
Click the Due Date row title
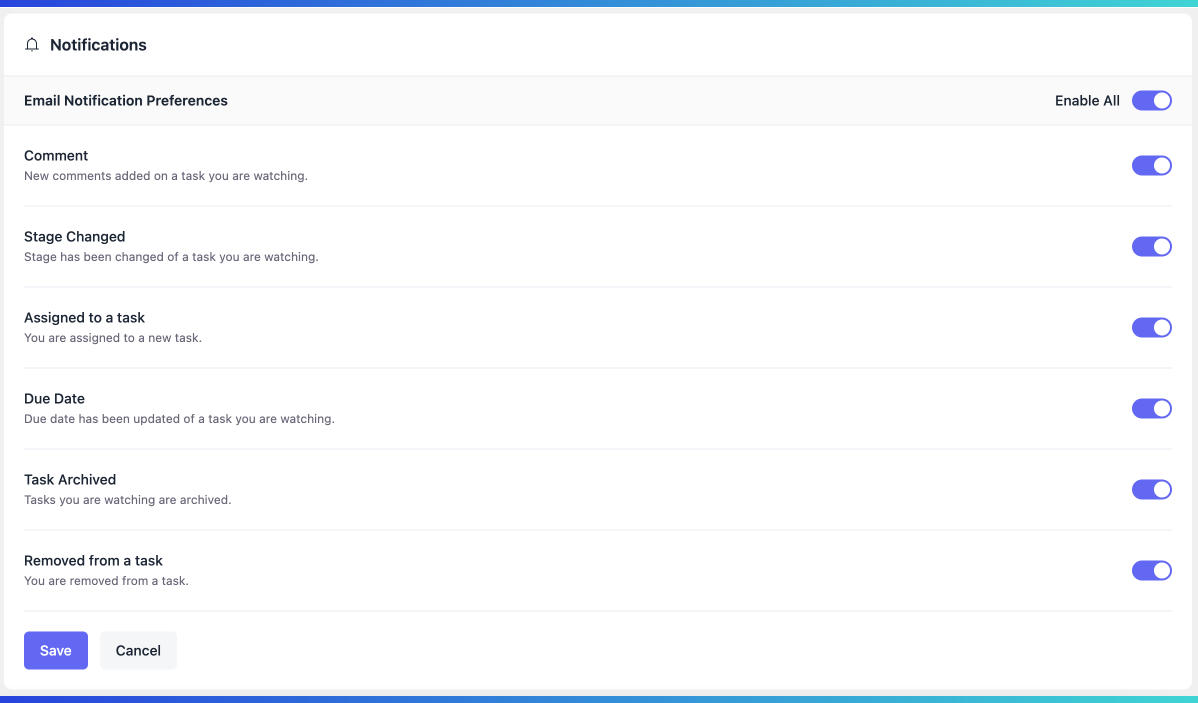click(x=54, y=398)
